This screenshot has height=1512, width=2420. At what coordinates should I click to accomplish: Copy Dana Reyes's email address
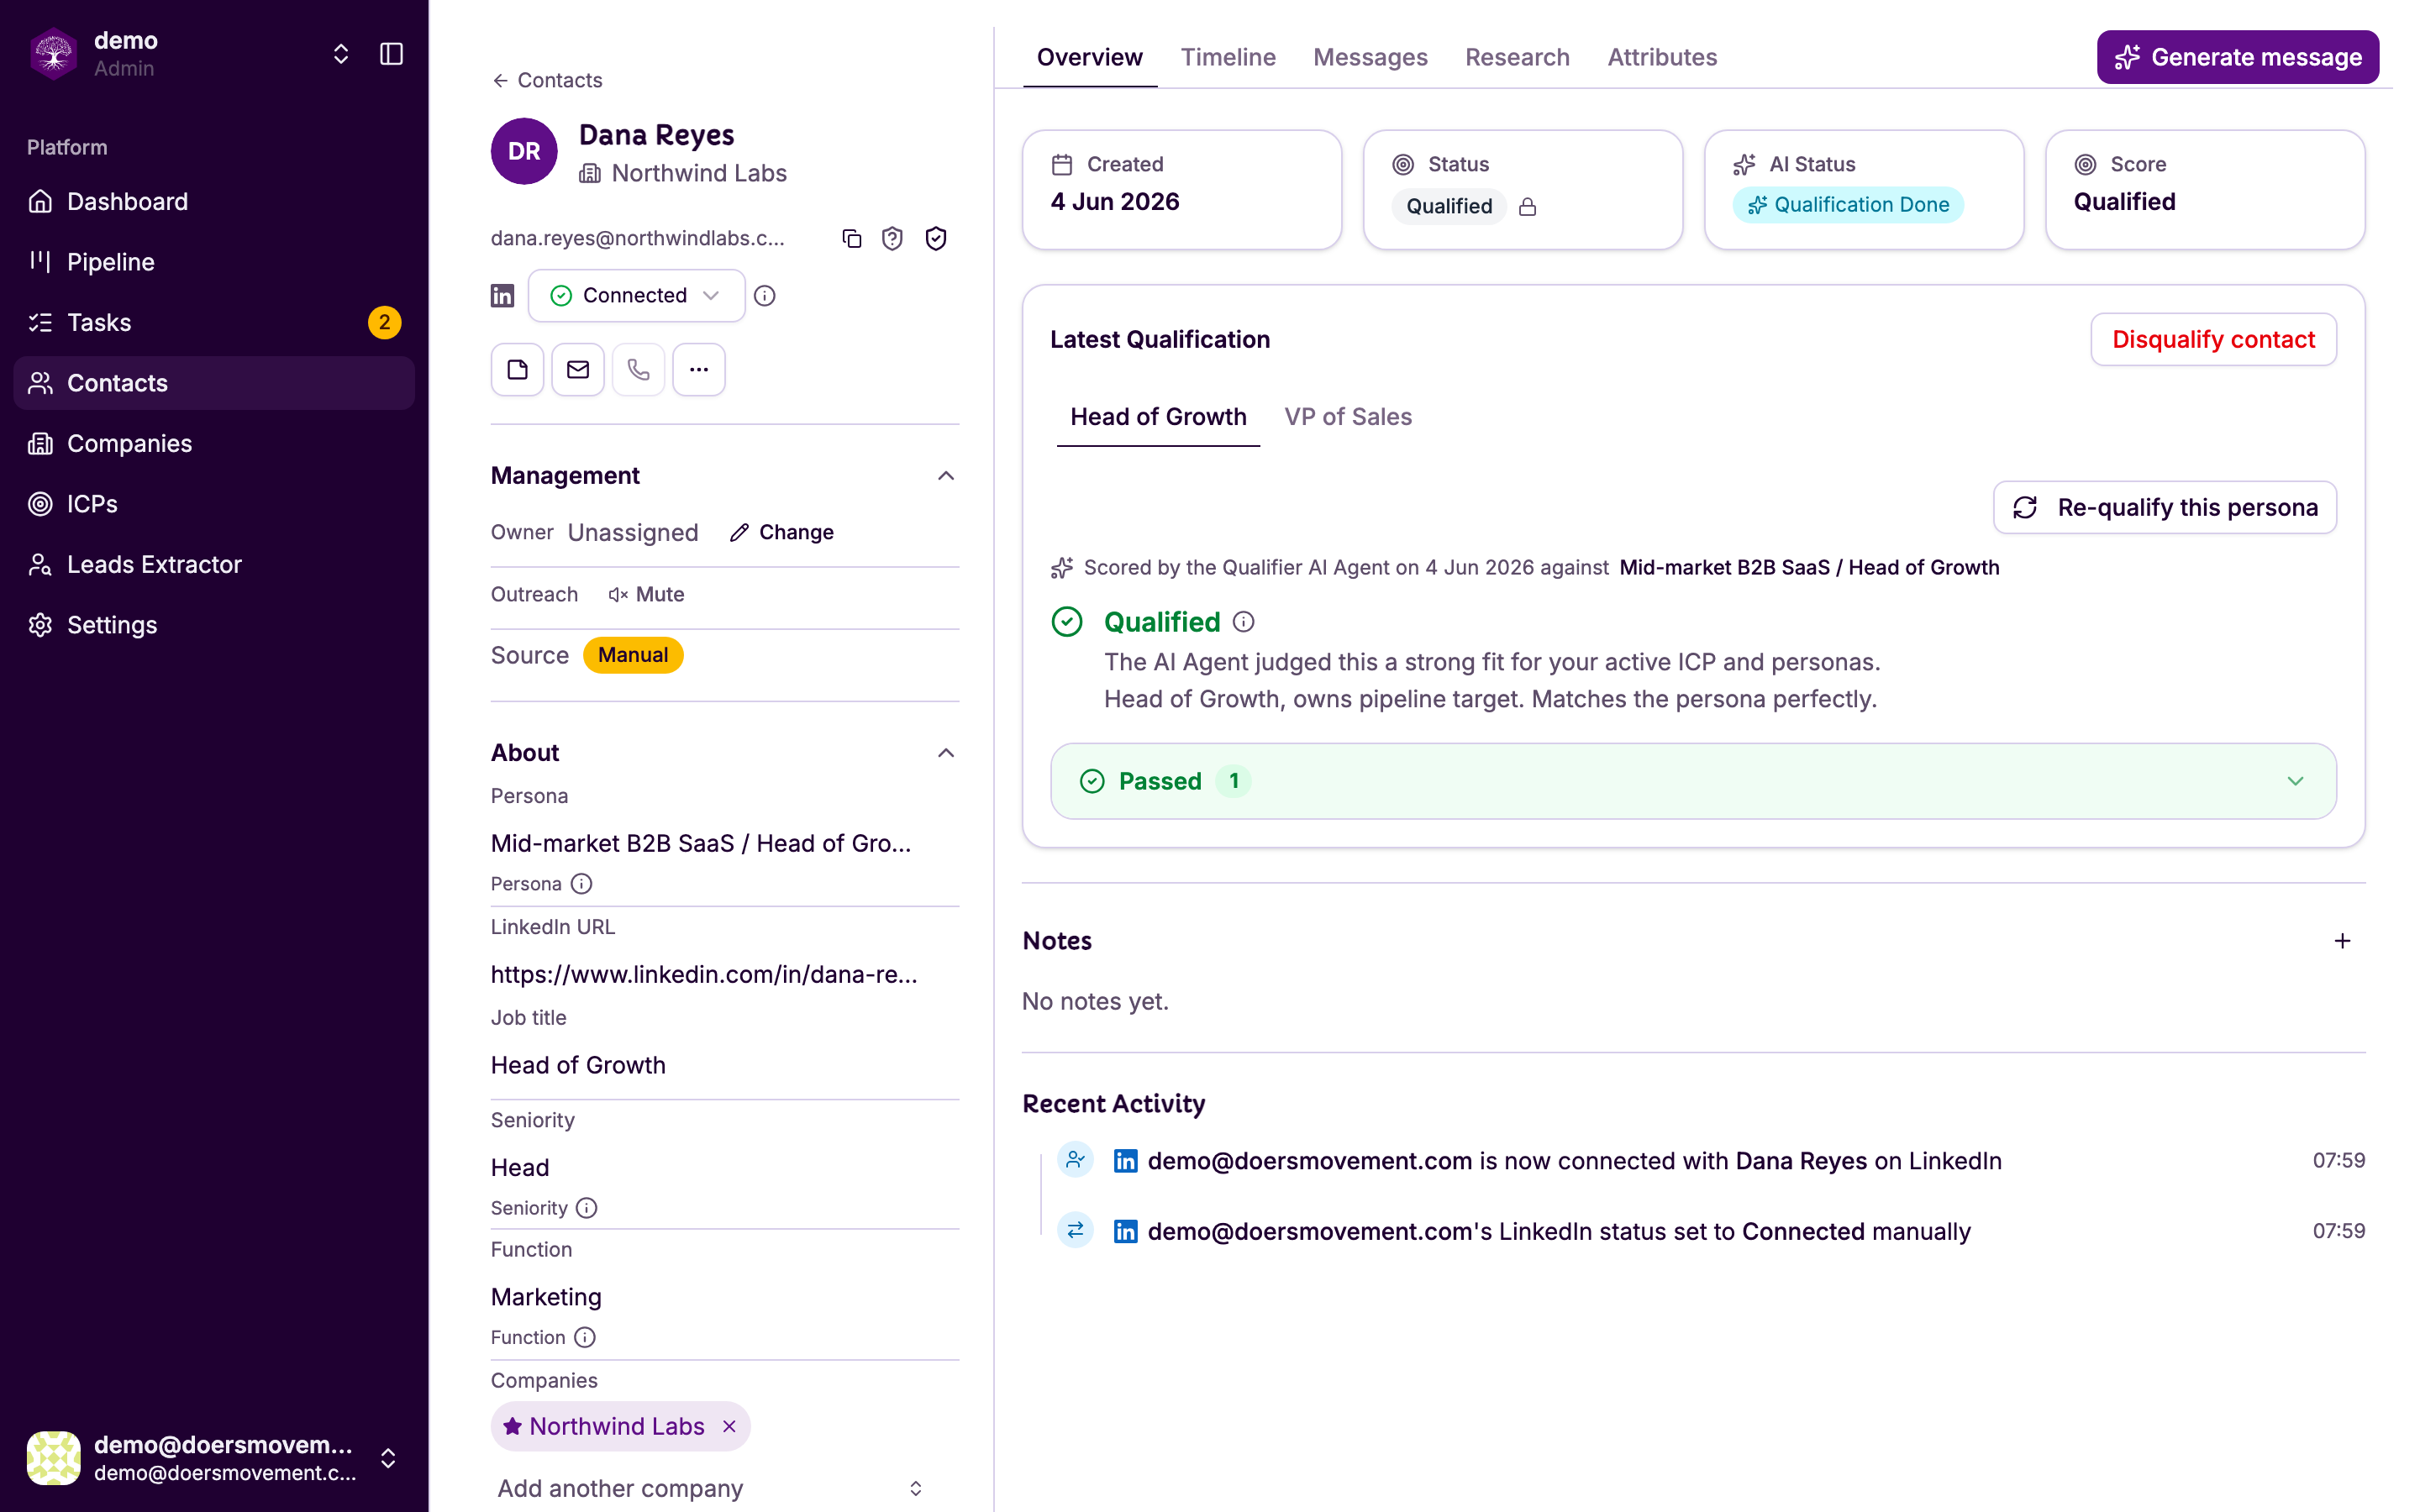point(851,238)
